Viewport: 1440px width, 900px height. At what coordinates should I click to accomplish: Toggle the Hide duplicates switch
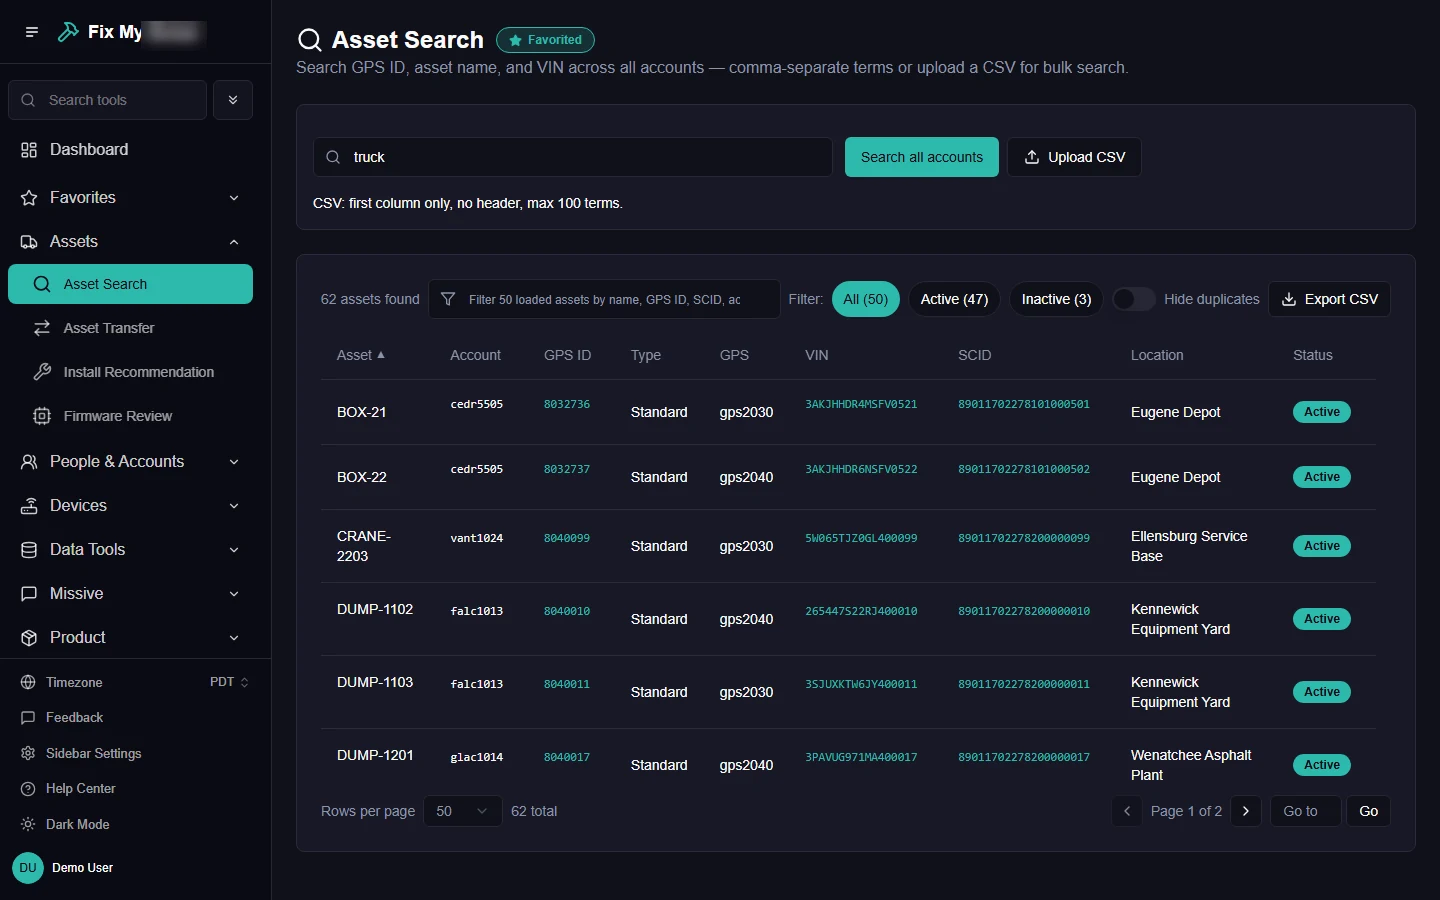[1134, 299]
